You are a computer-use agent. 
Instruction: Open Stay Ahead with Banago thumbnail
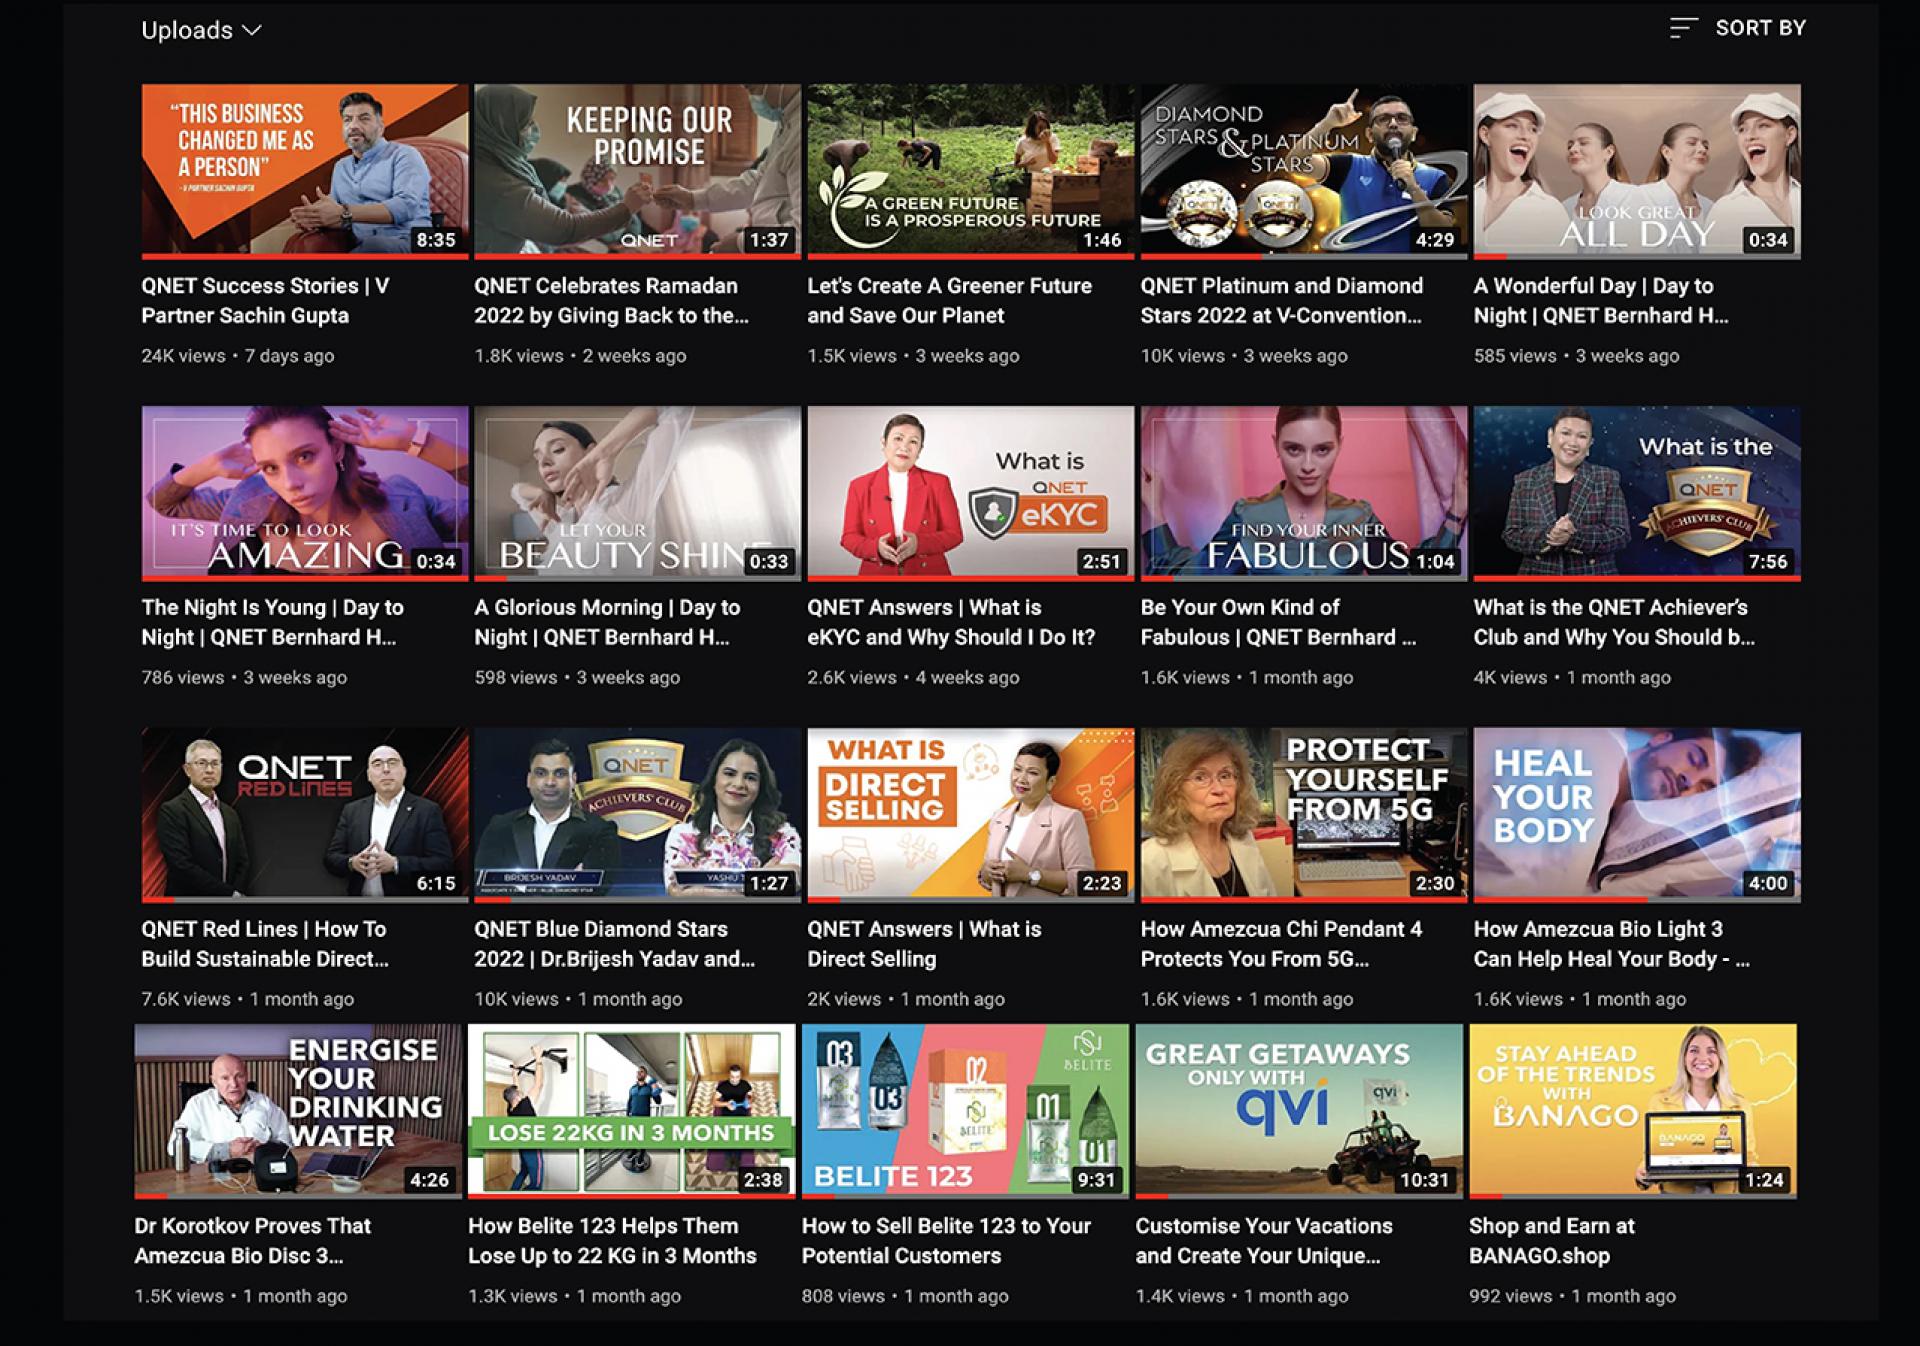point(1633,1111)
